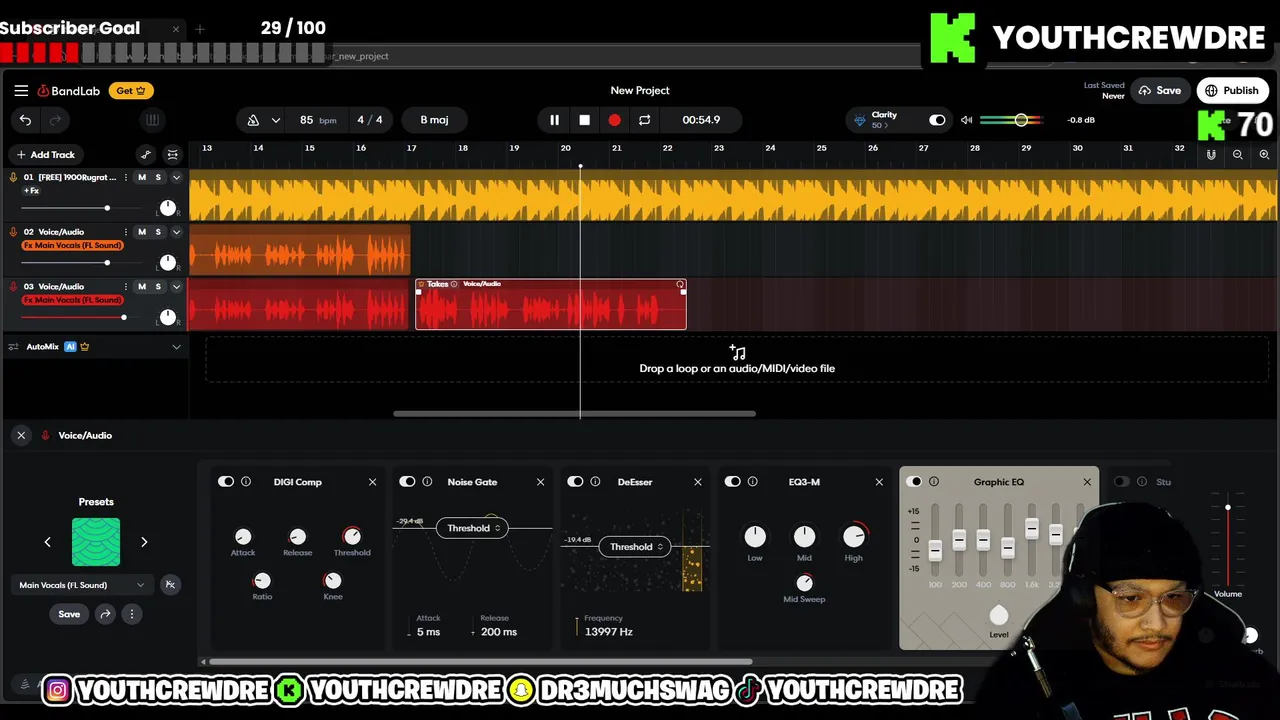The height and width of the screenshot is (720, 1280).
Task: Go to previous preset arrow
Action: pyautogui.click(x=47, y=542)
